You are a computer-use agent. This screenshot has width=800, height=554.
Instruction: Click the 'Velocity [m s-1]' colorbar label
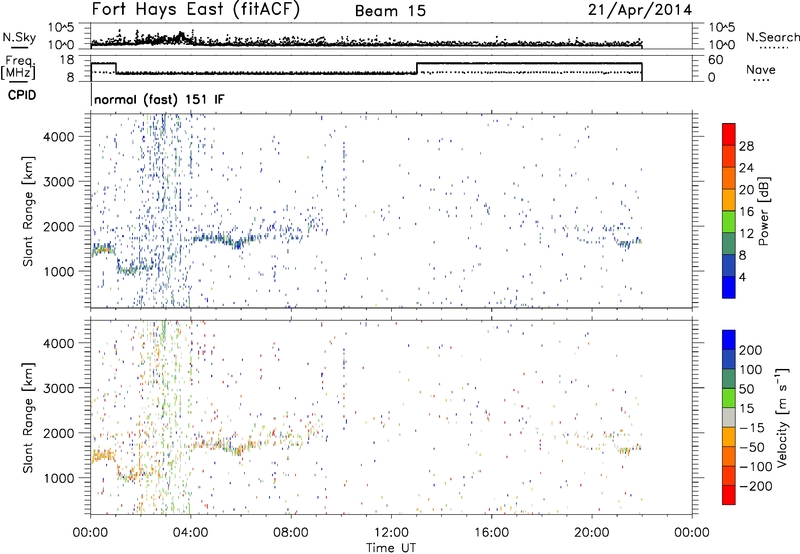coord(782,417)
